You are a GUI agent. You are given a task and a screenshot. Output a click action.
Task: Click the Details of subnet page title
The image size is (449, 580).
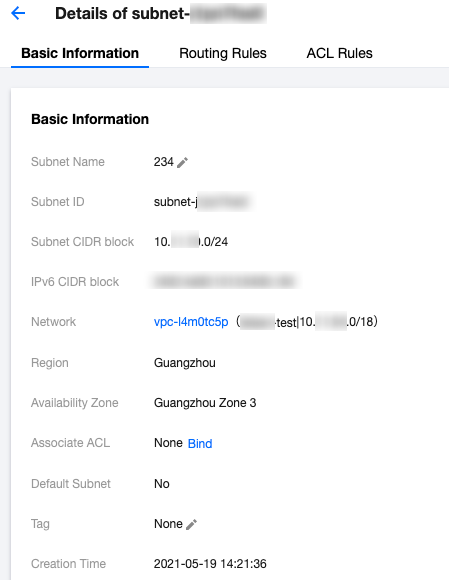pyautogui.click(x=161, y=14)
